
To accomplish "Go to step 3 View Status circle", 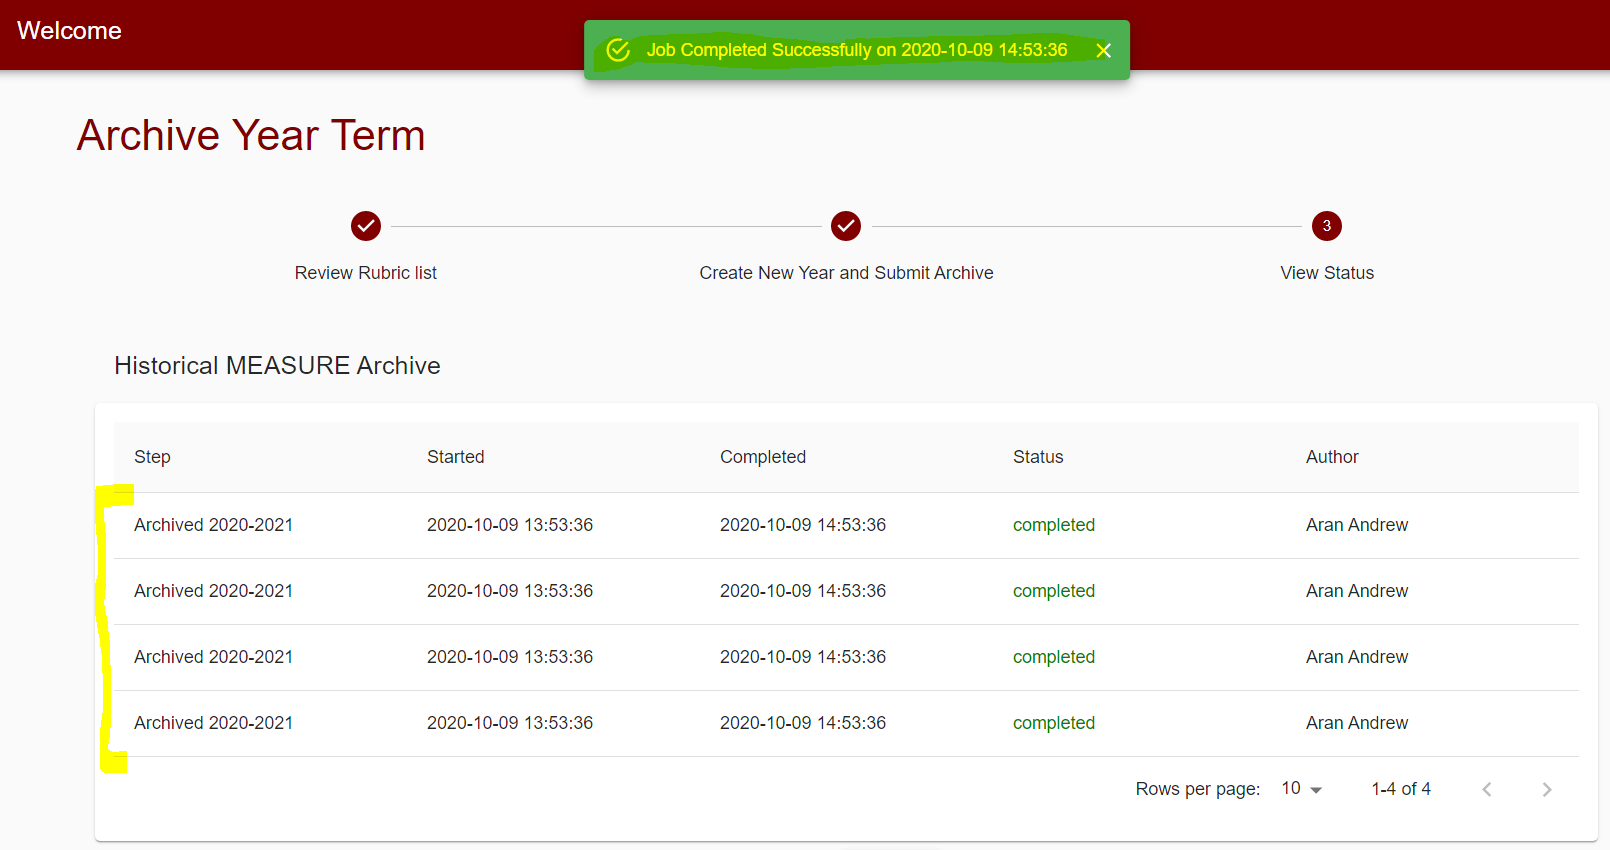I will 1327,226.
